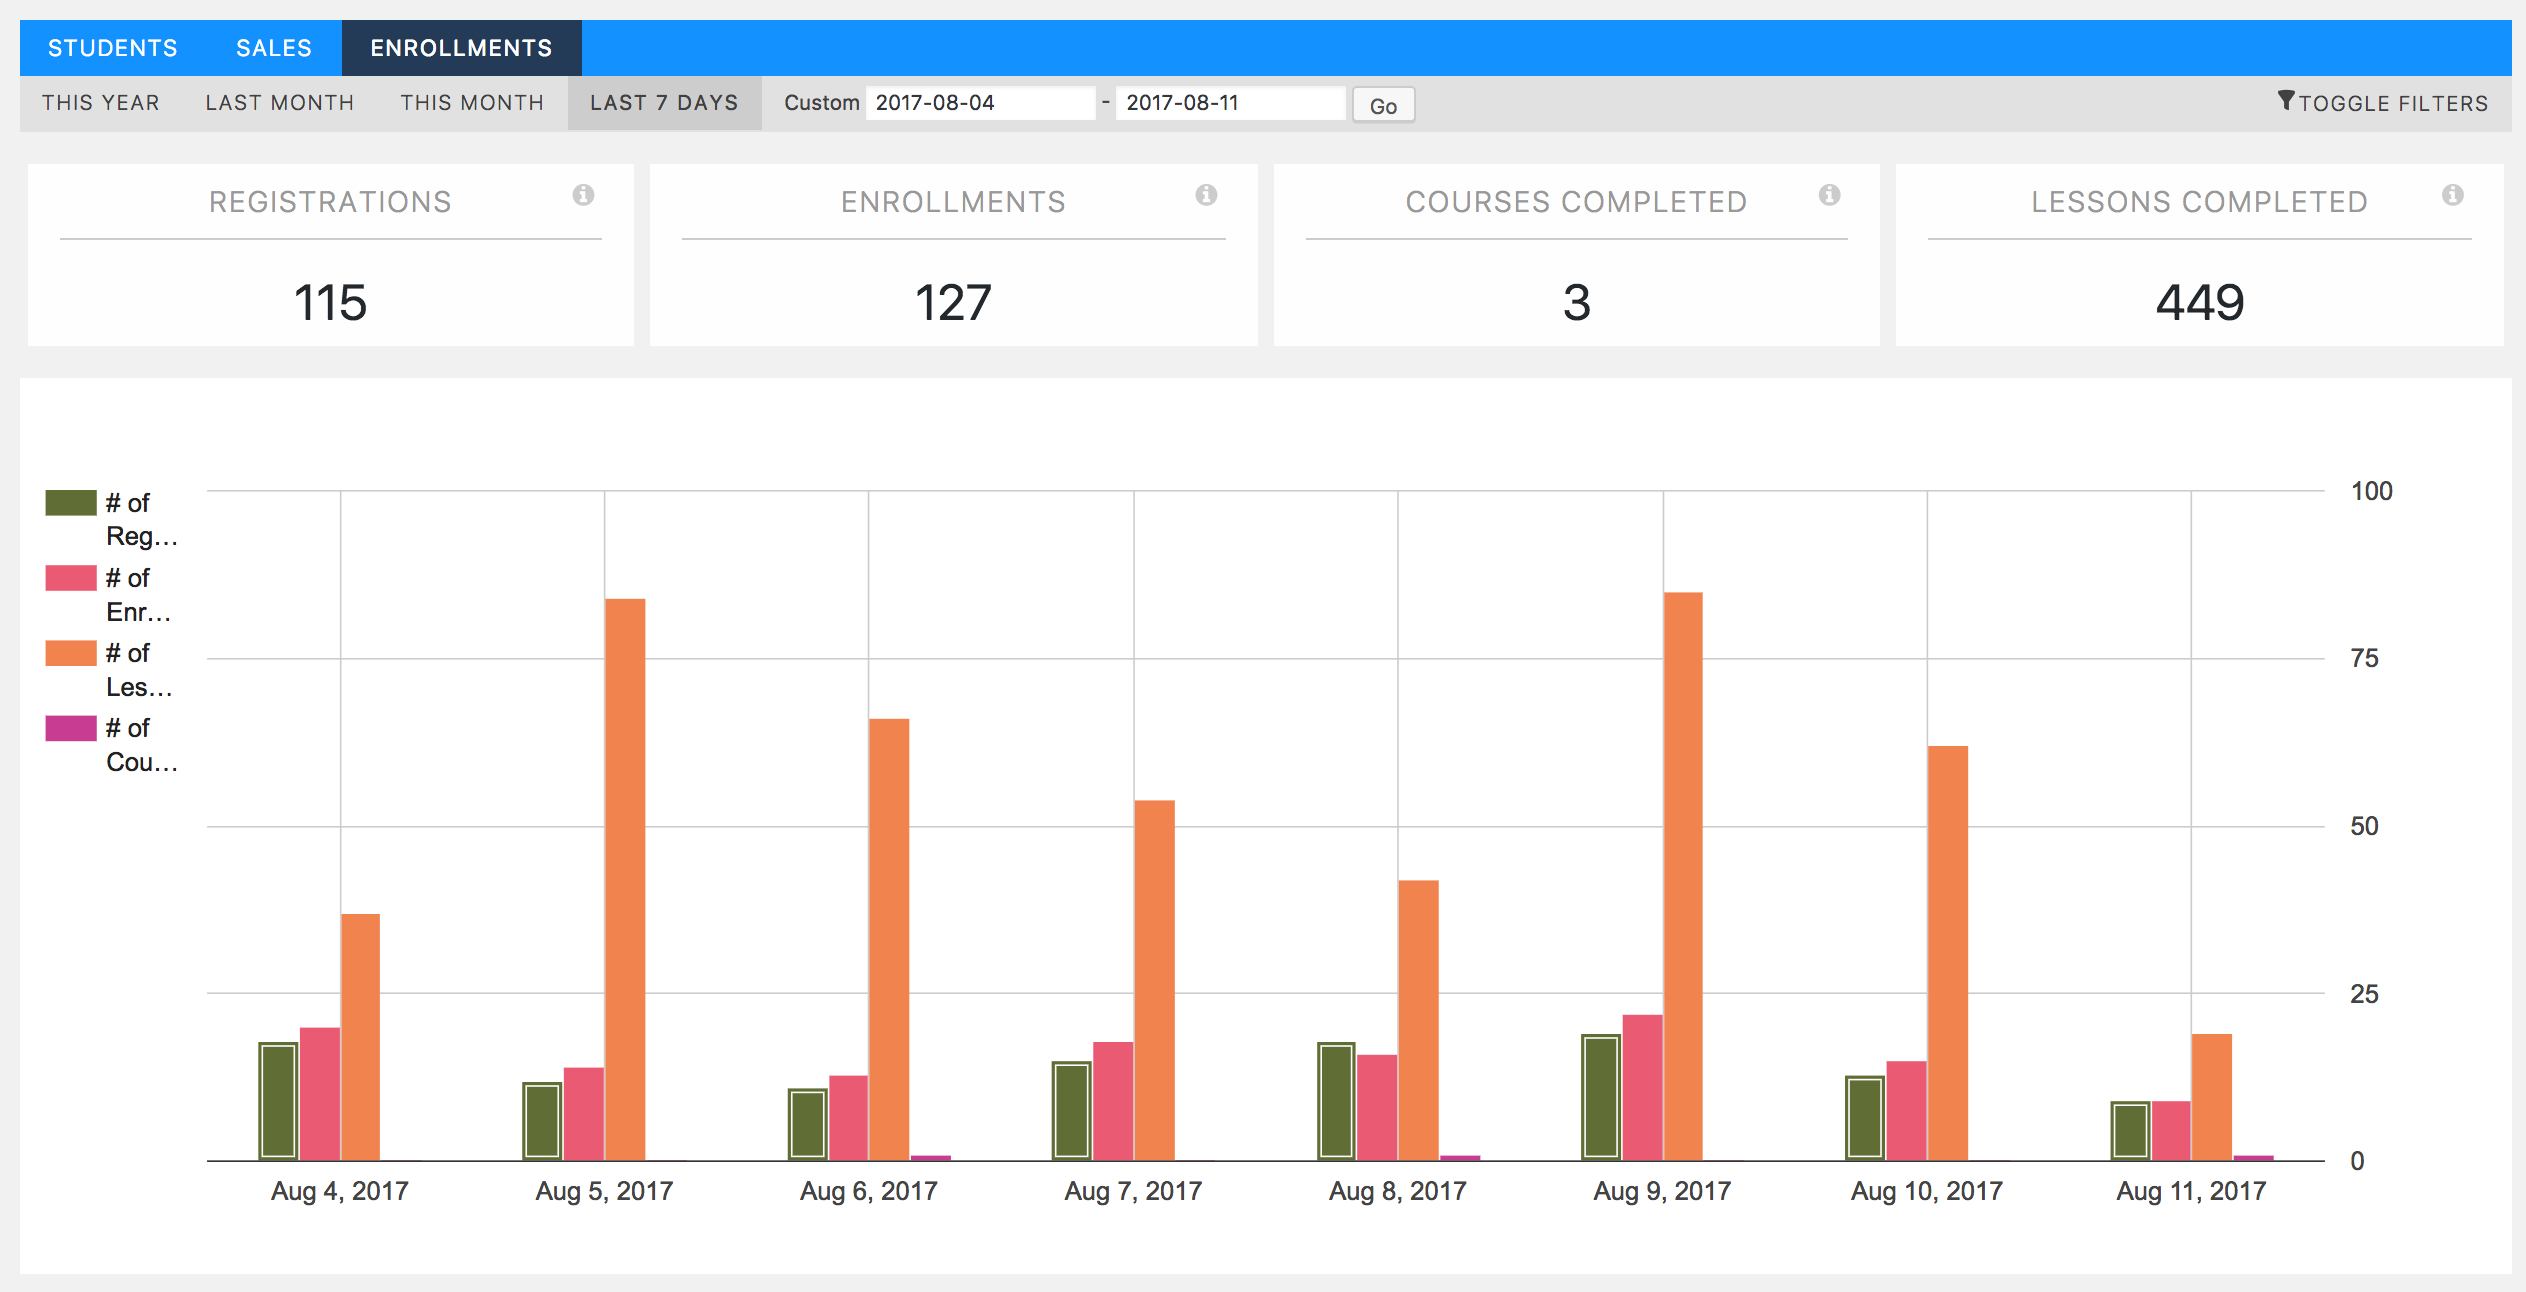Screen dimensions: 2526x1292
Task: Toggle the Courses magenta legend swatch
Action: 71,728
